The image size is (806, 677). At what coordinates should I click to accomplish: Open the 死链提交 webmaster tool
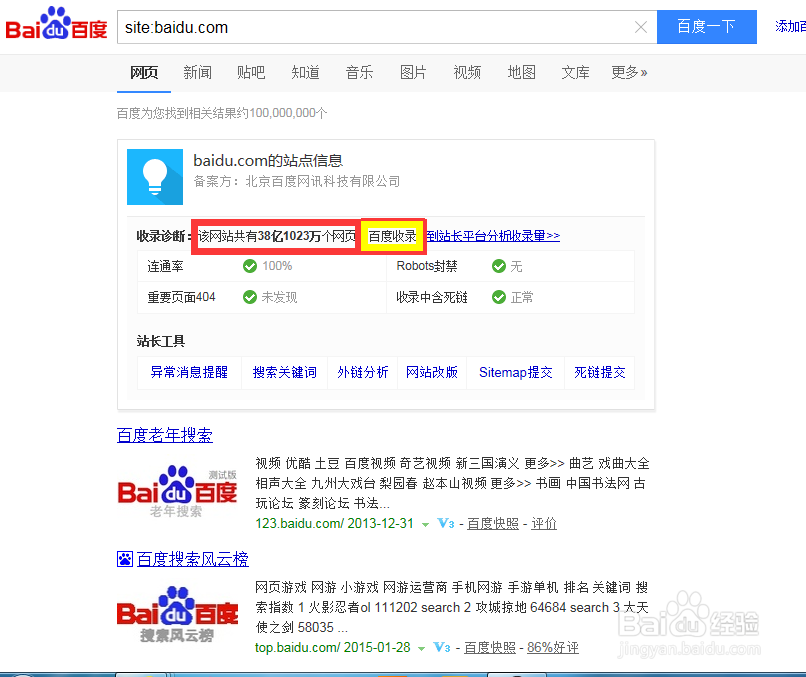600,372
